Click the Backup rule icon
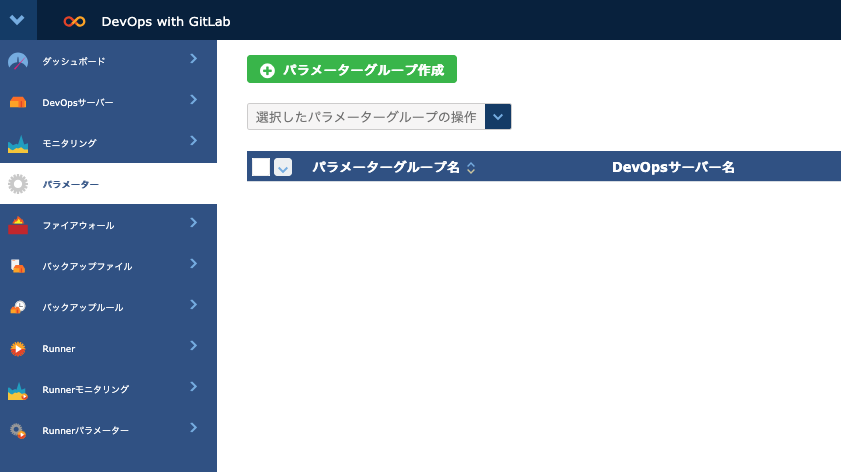 pyautogui.click(x=18, y=307)
